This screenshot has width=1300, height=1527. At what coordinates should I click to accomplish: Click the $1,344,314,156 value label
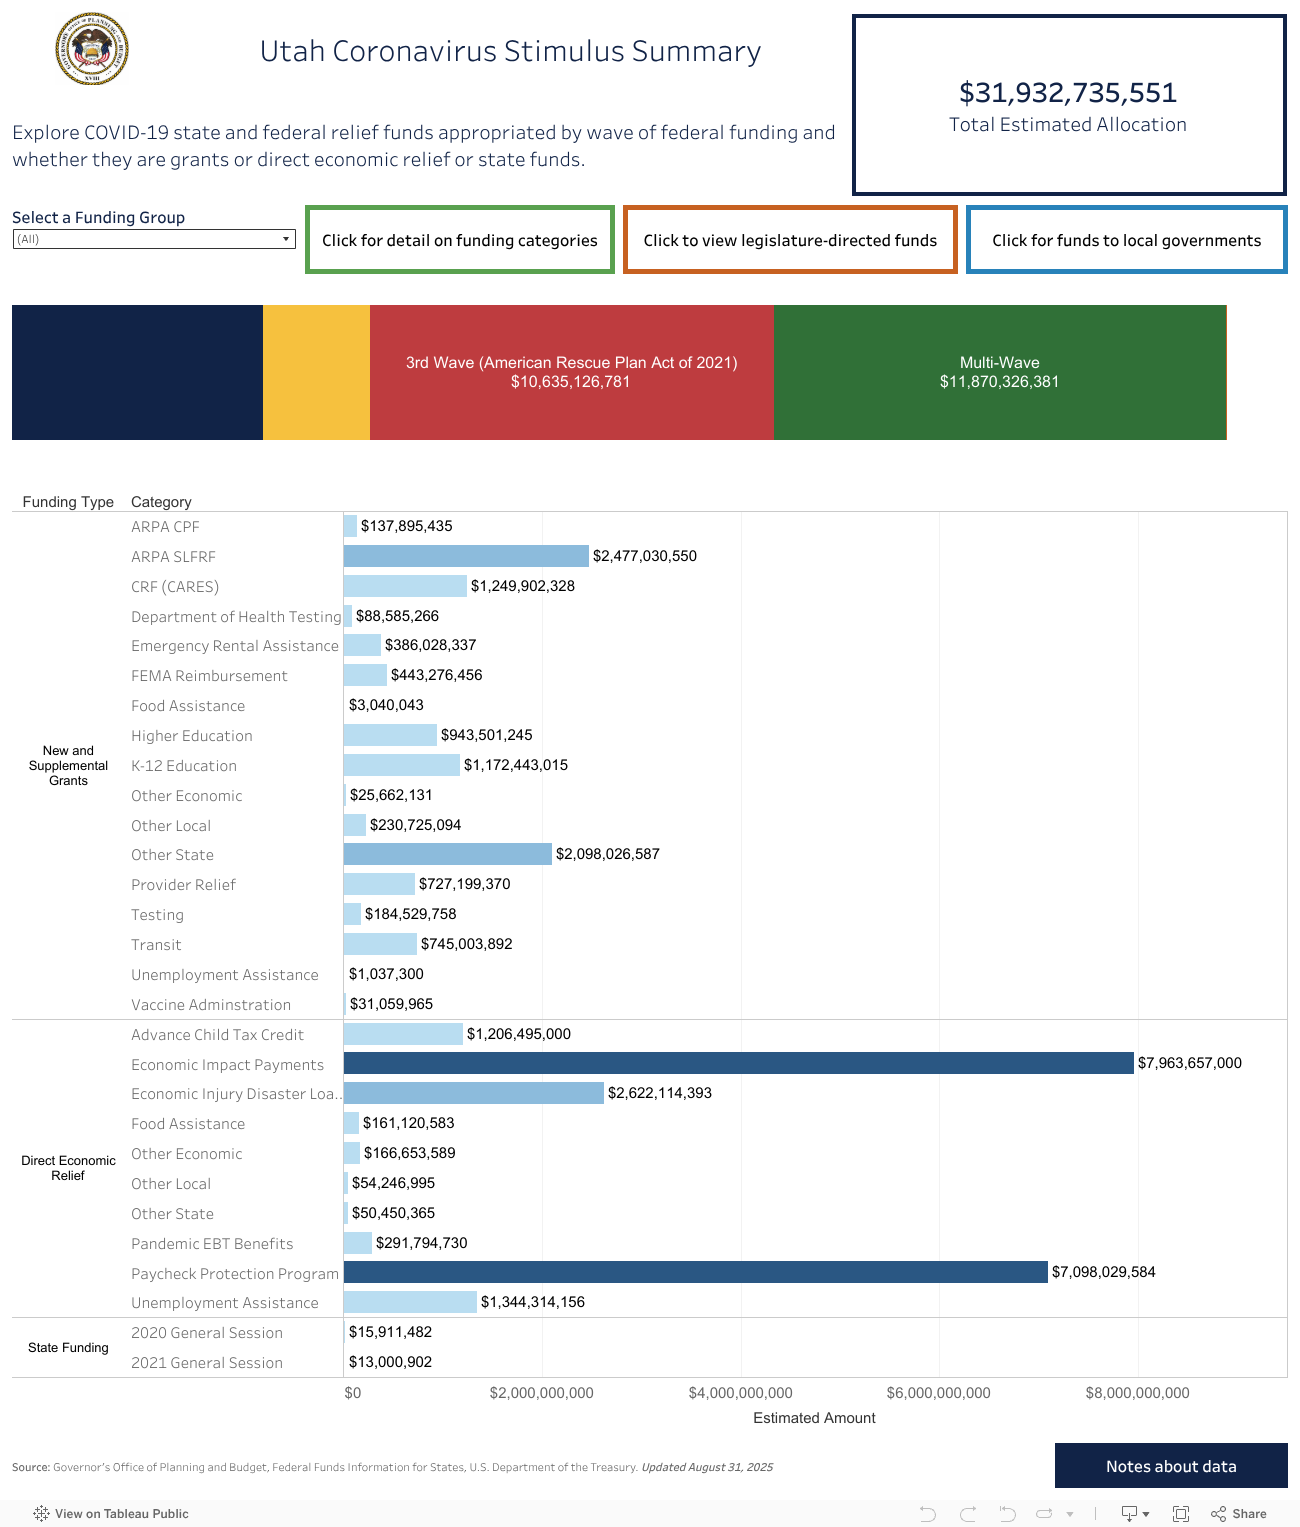[x=533, y=1302]
